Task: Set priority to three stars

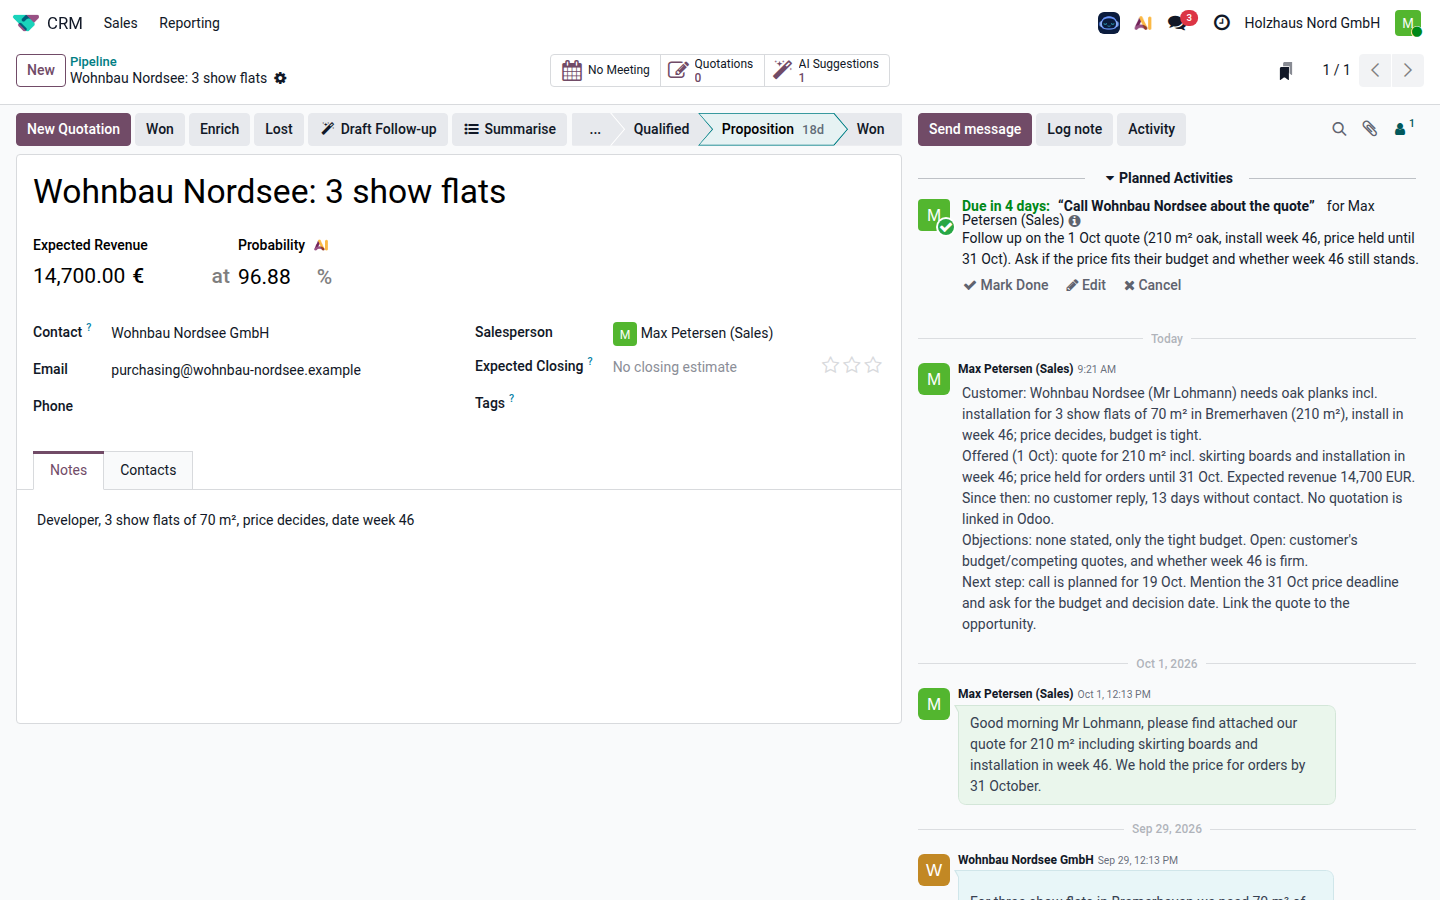Action: coord(873,365)
